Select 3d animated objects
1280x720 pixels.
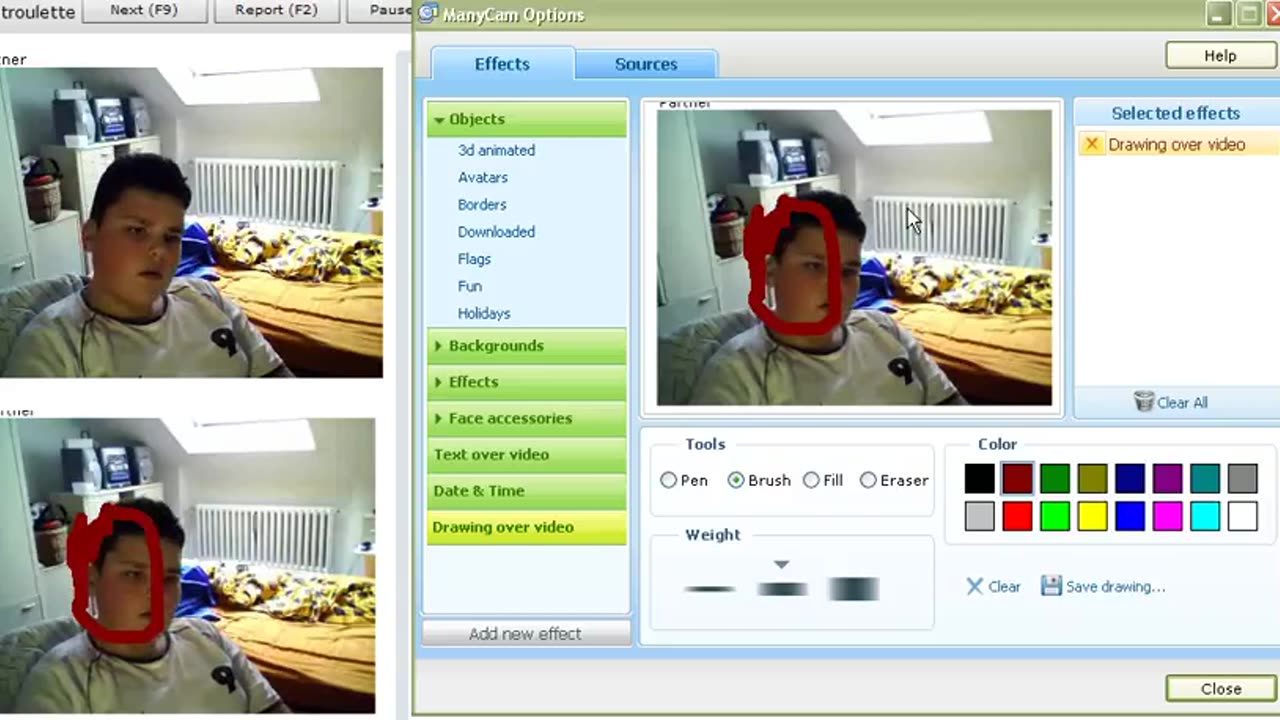coord(496,150)
